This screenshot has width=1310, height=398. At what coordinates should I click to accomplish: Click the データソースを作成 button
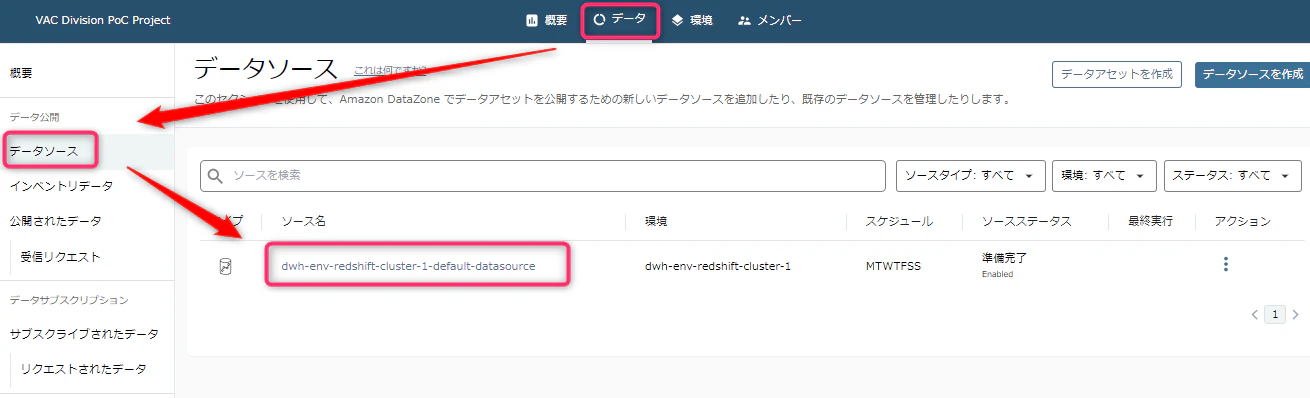(1252, 74)
